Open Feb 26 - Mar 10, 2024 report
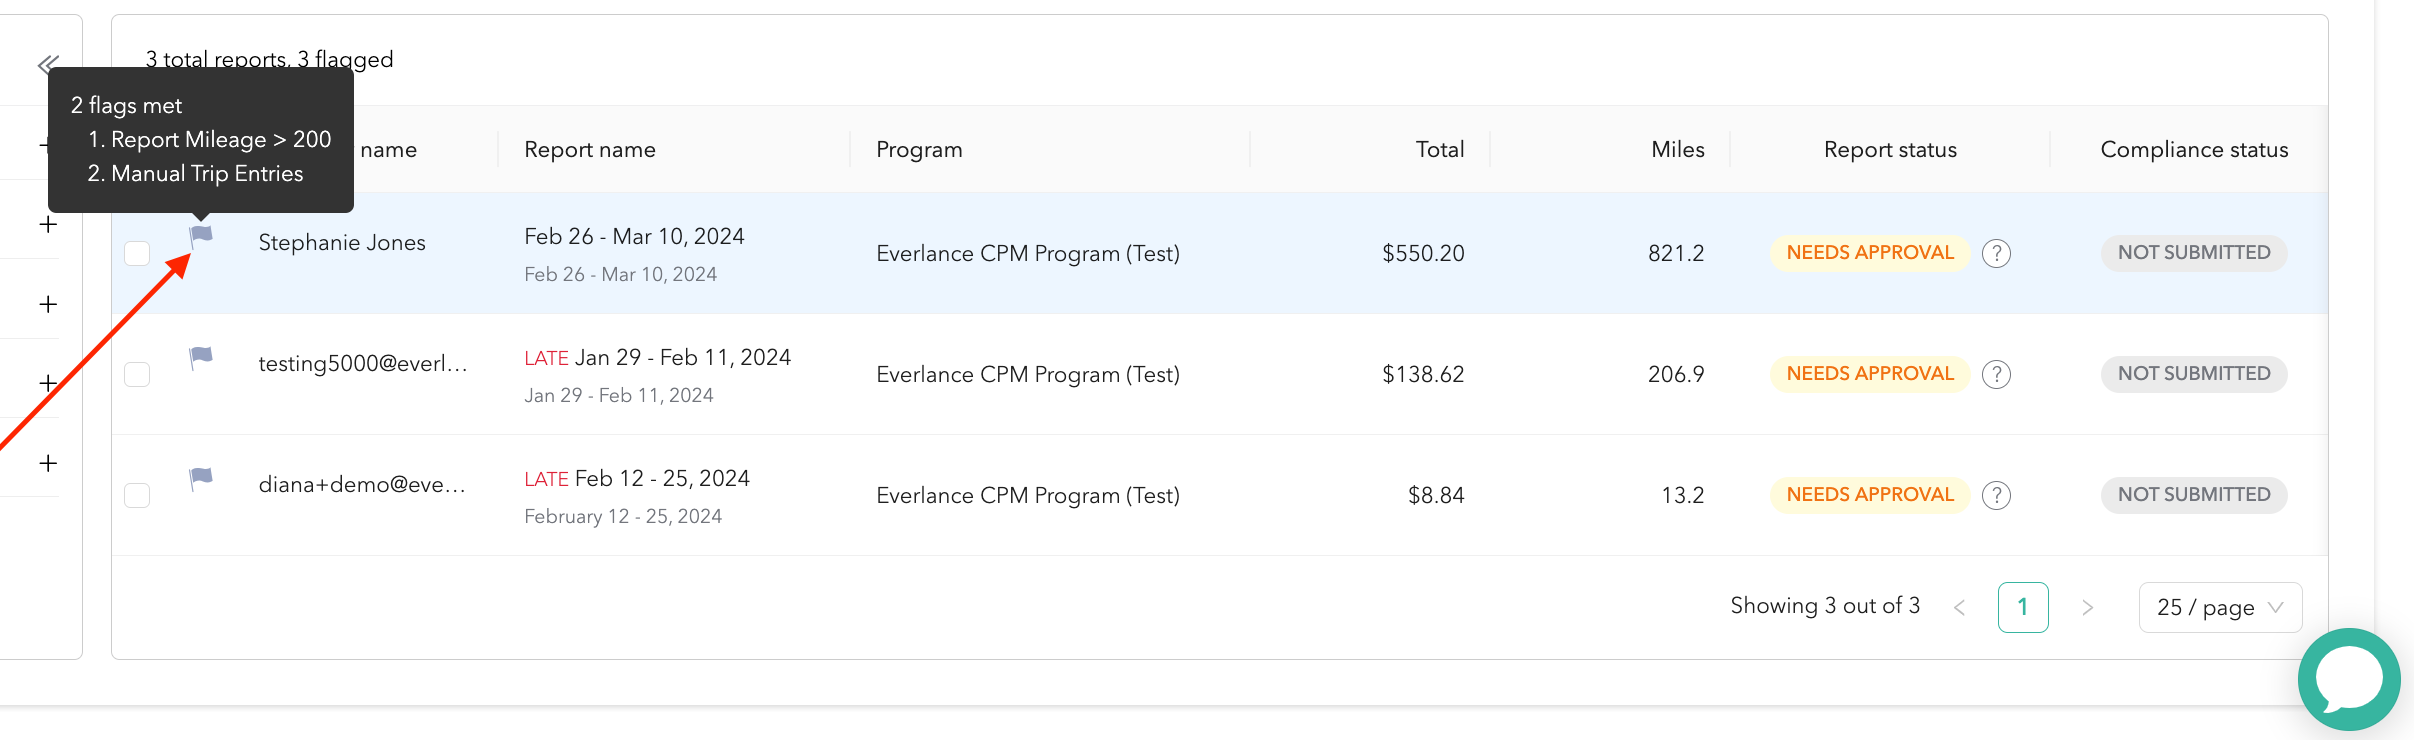 coord(634,236)
